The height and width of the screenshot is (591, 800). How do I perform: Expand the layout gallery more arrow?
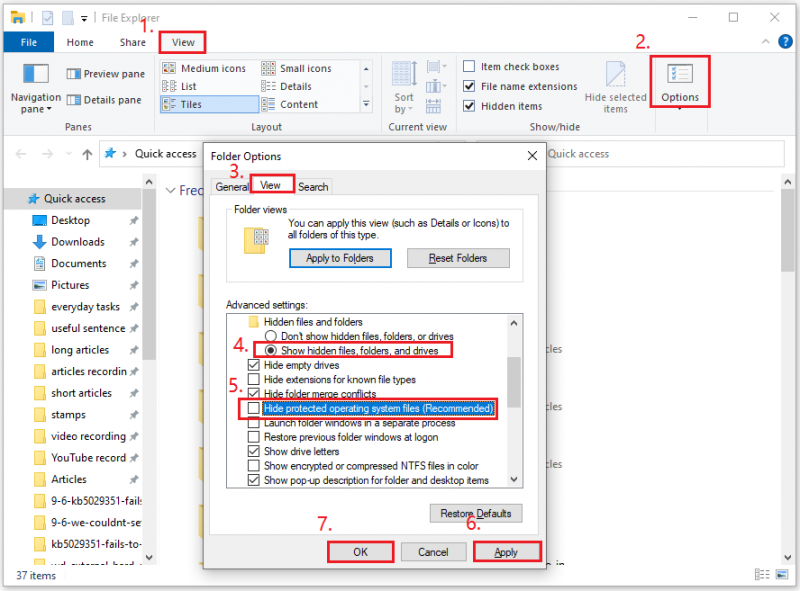point(366,104)
